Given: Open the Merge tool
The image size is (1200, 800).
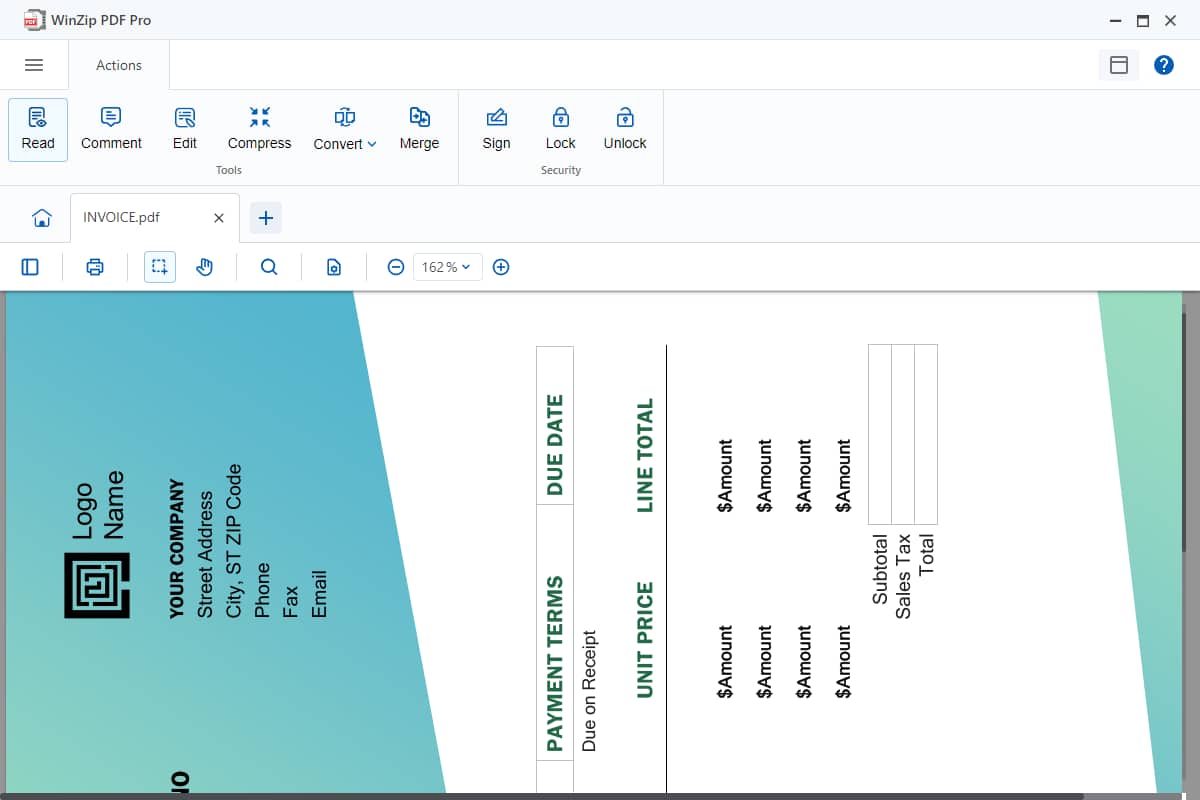Looking at the screenshot, I should click(x=419, y=129).
